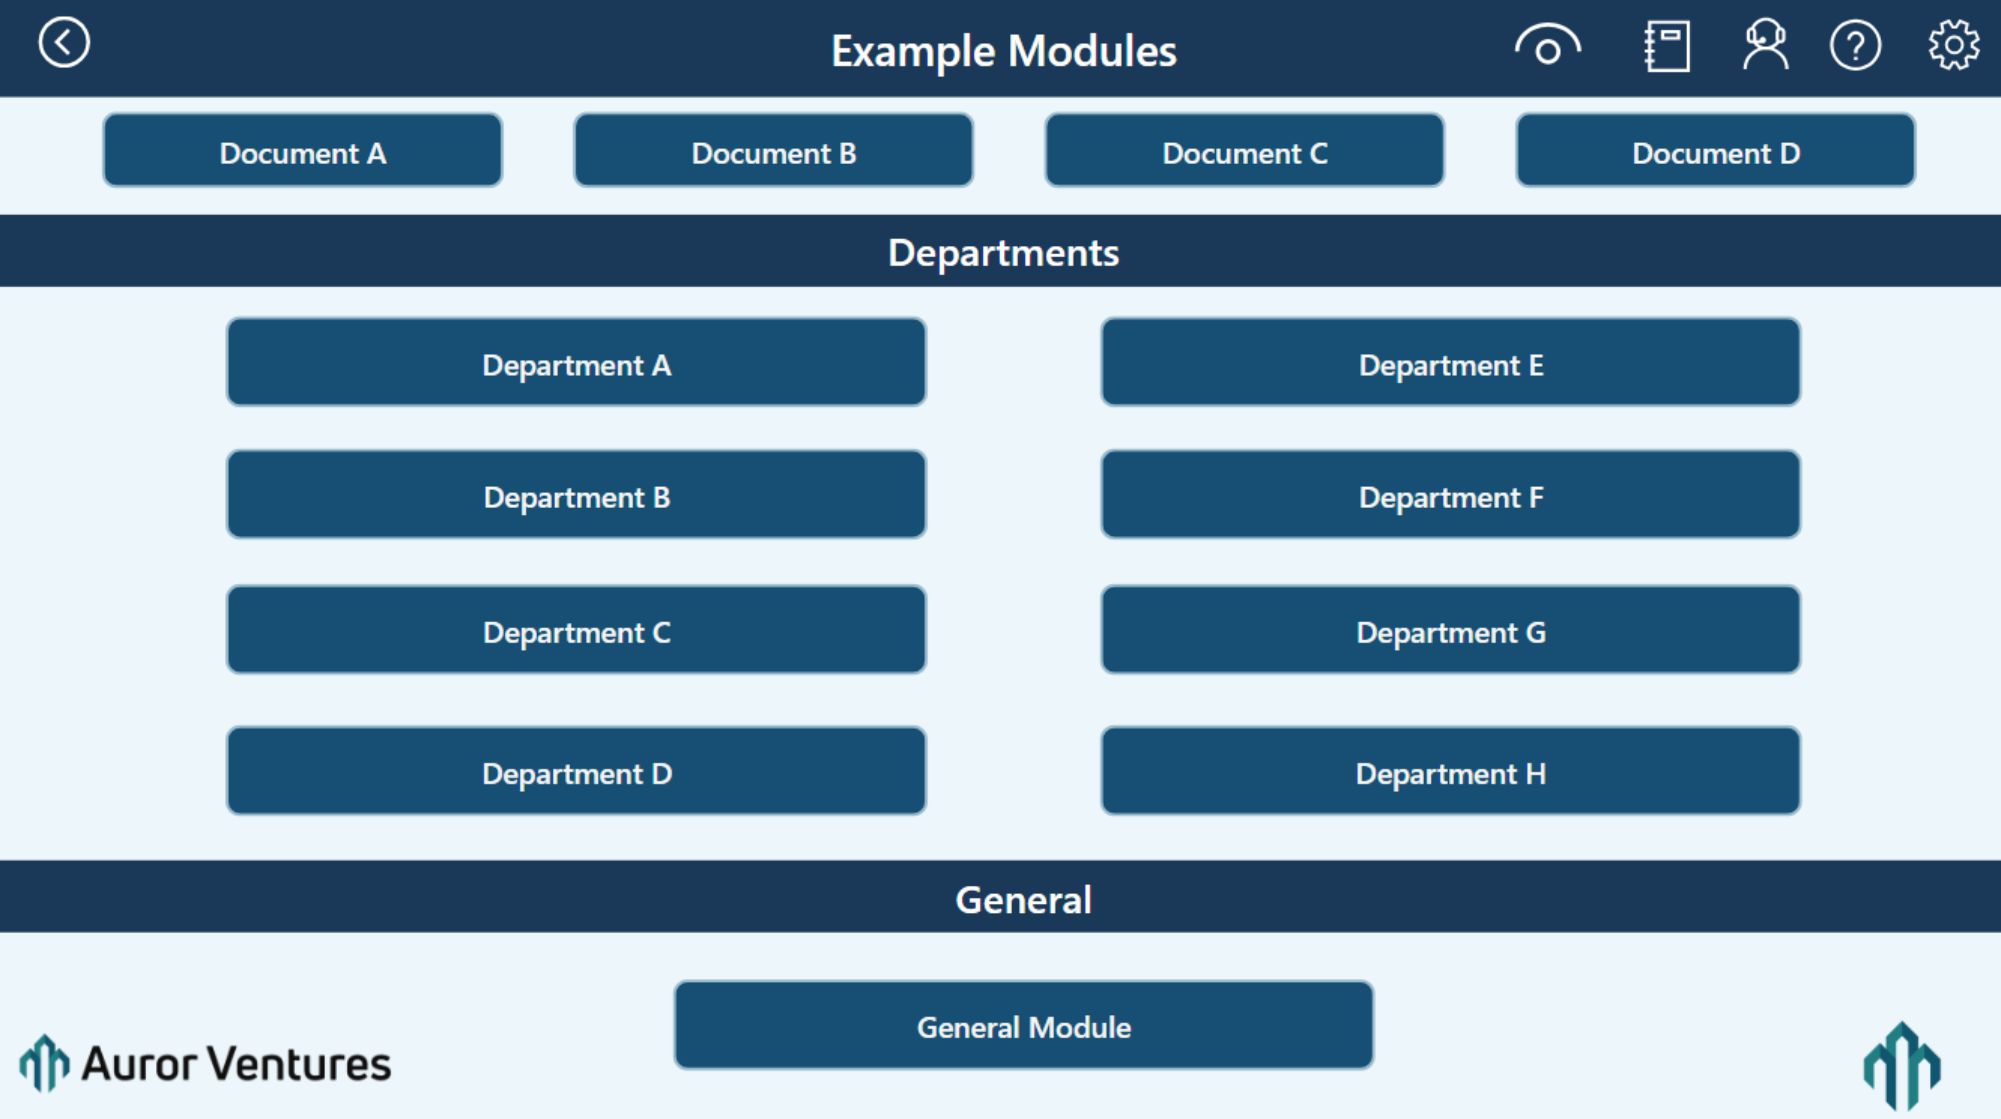Go to Department A

click(x=576, y=364)
